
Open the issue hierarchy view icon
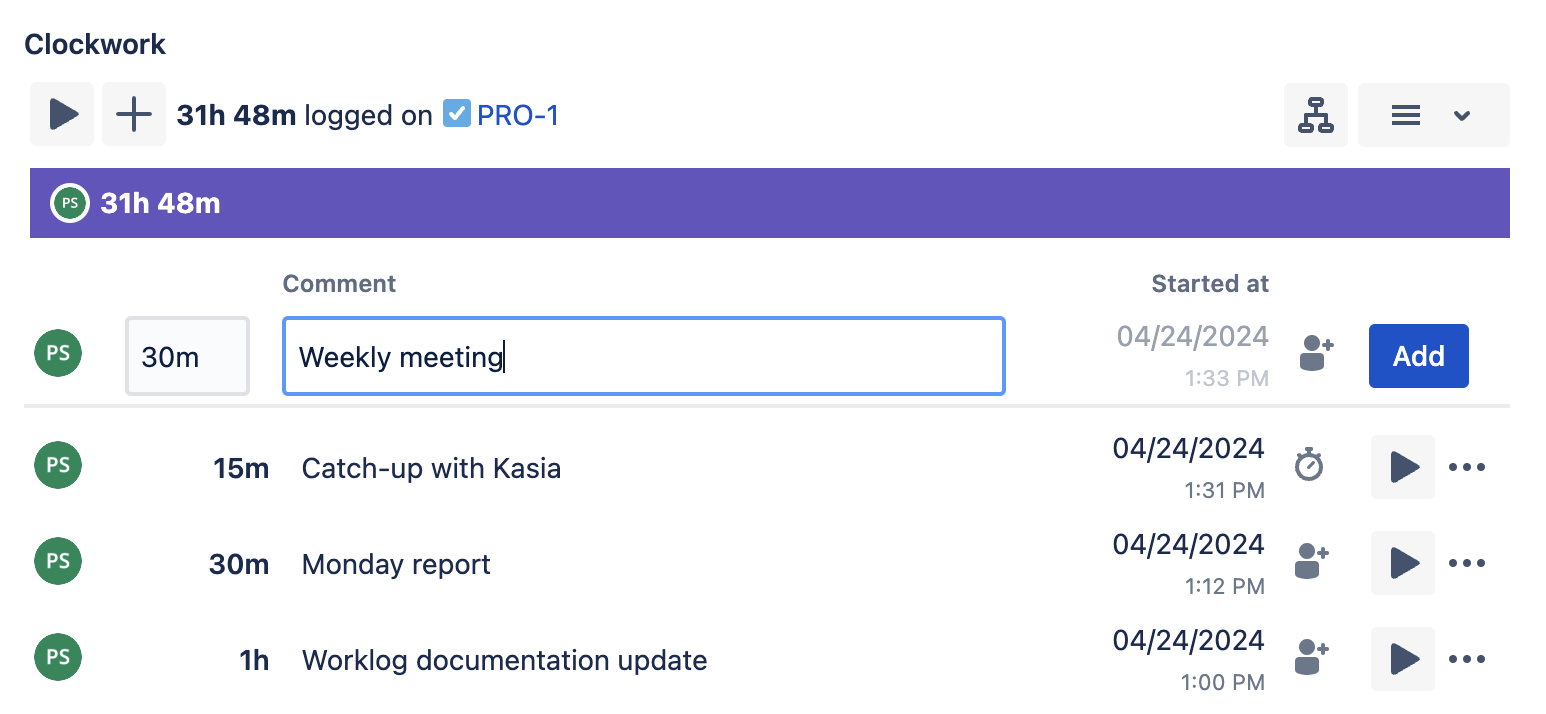point(1316,115)
